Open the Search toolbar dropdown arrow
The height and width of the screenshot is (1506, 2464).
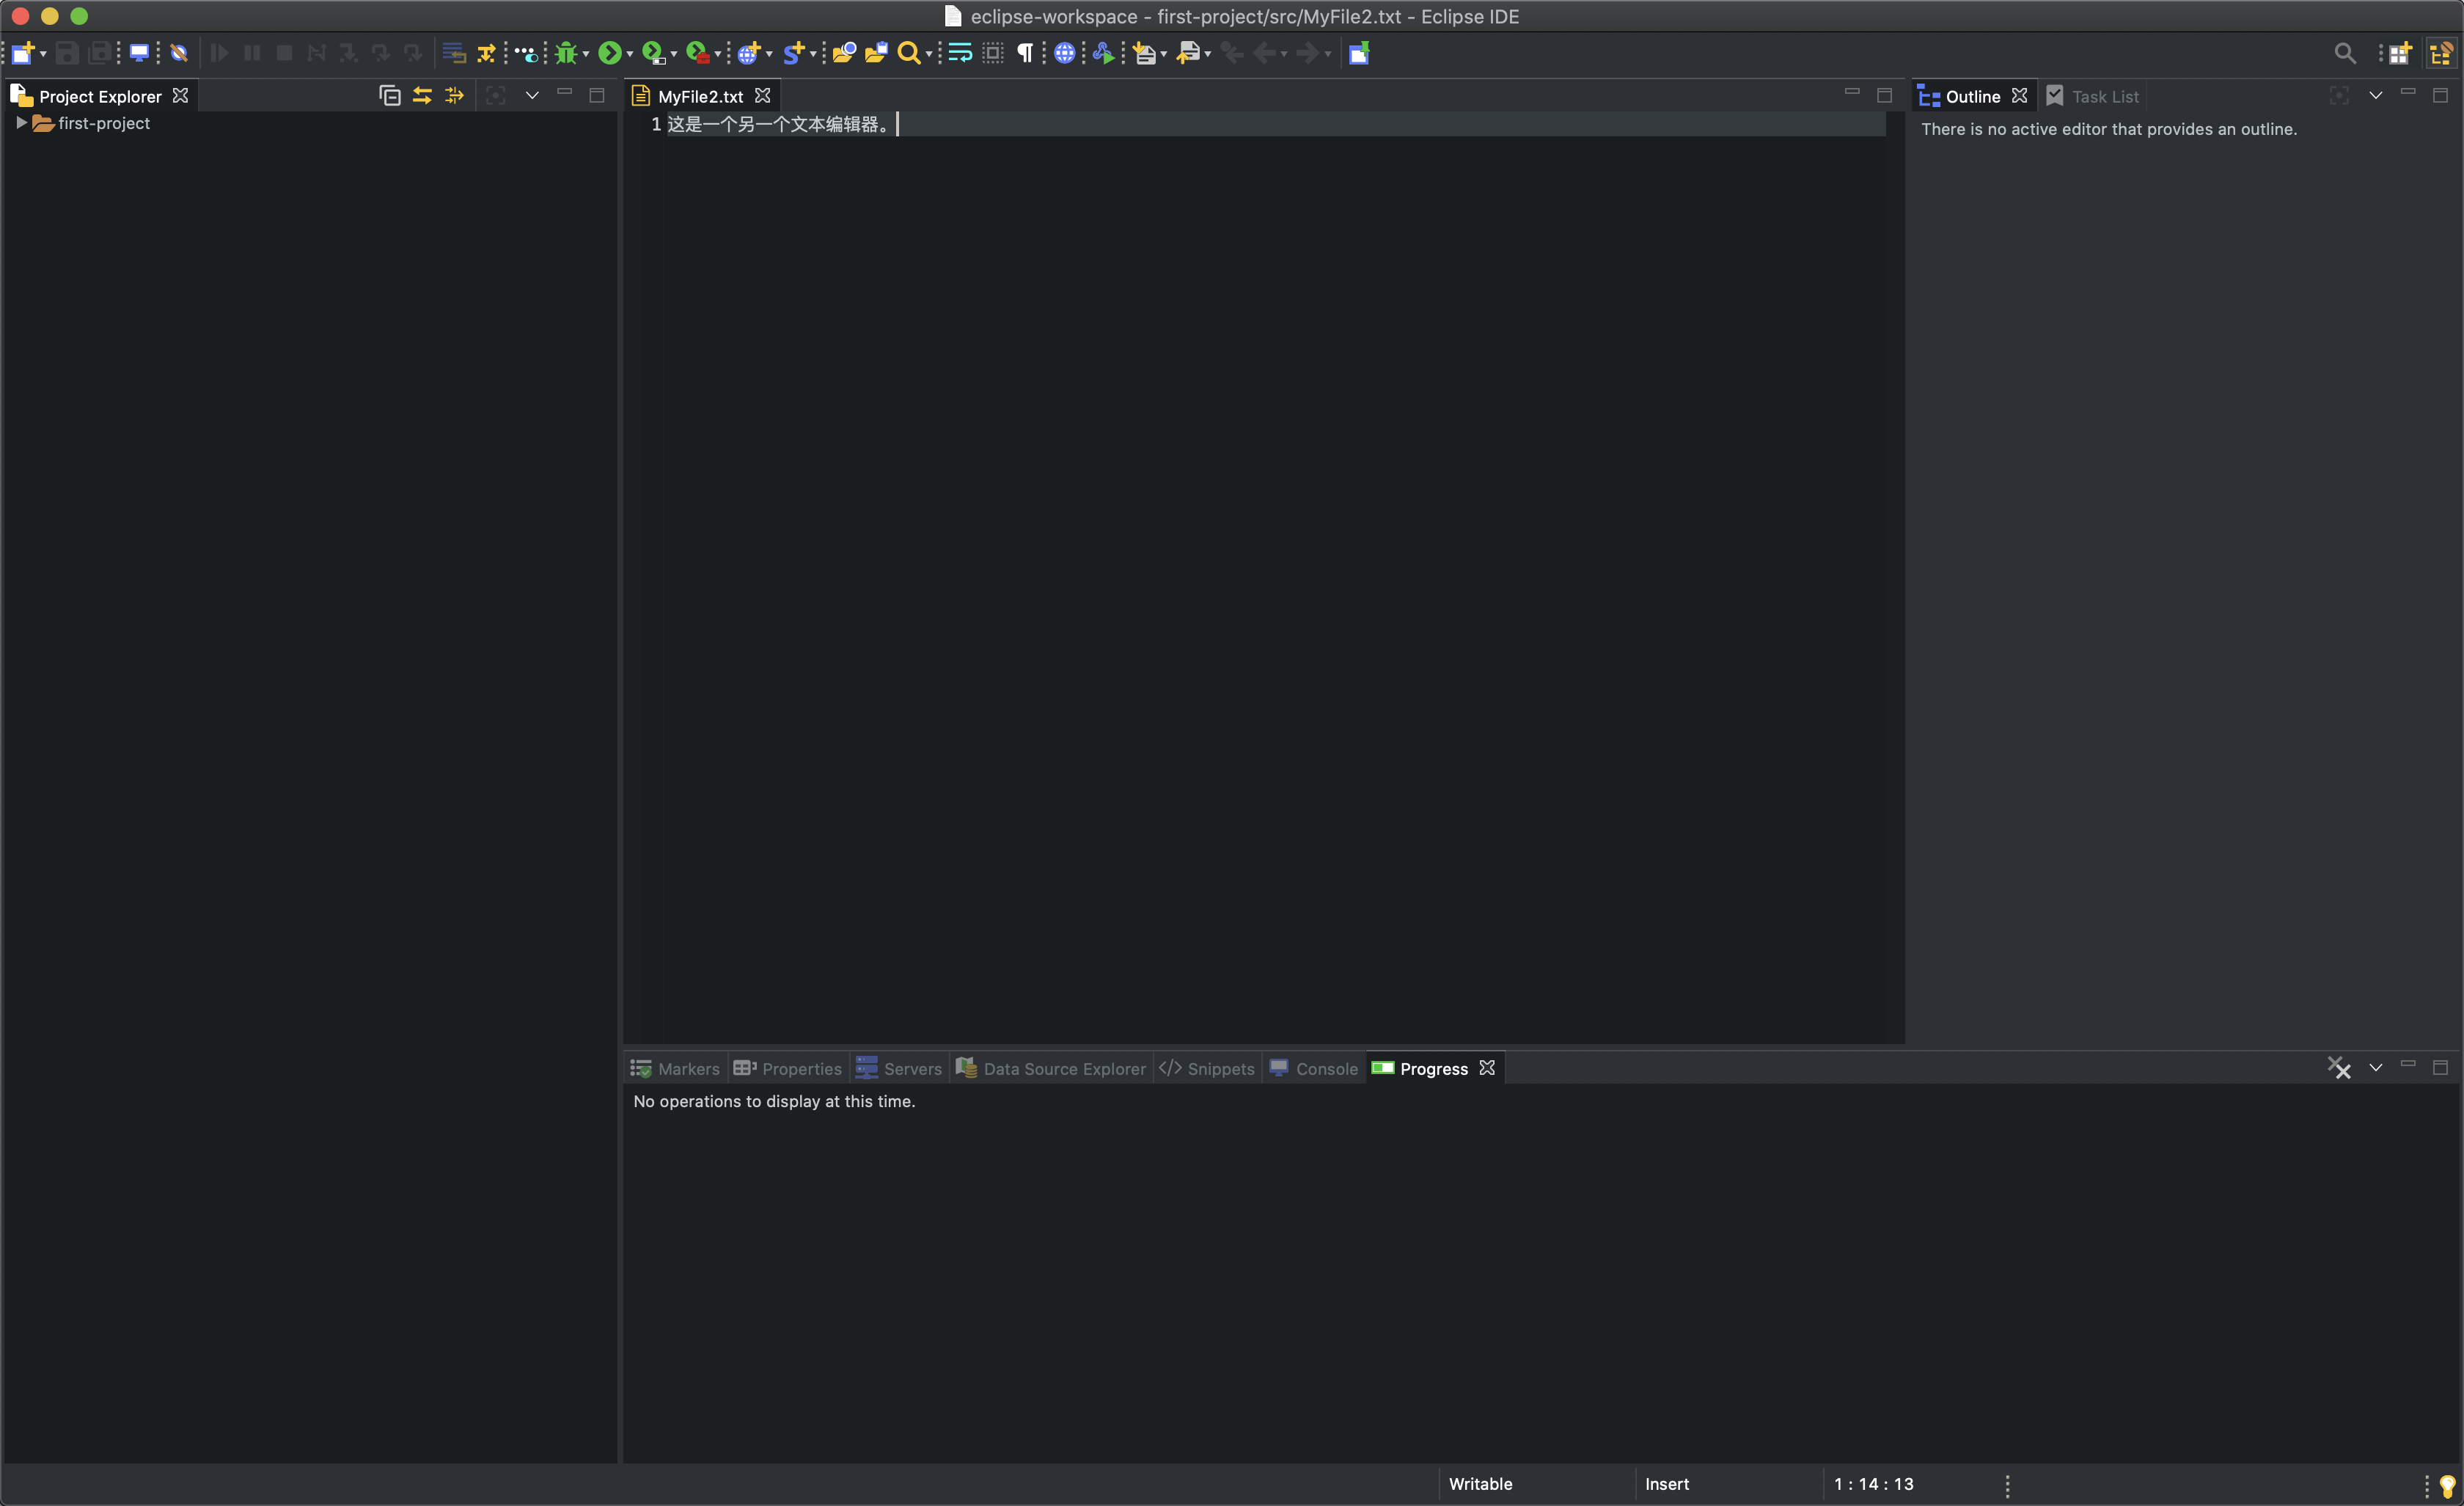pyautogui.click(x=929, y=54)
